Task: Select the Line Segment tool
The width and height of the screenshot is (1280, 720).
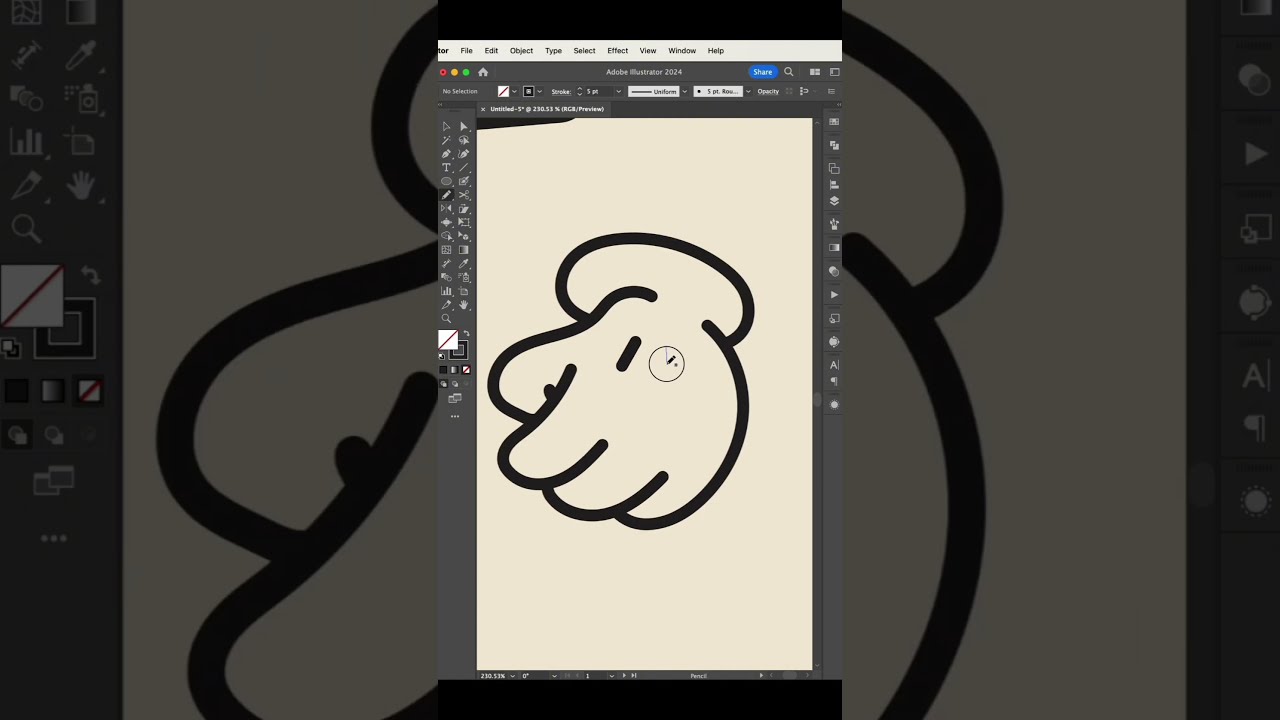Action: (x=464, y=168)
